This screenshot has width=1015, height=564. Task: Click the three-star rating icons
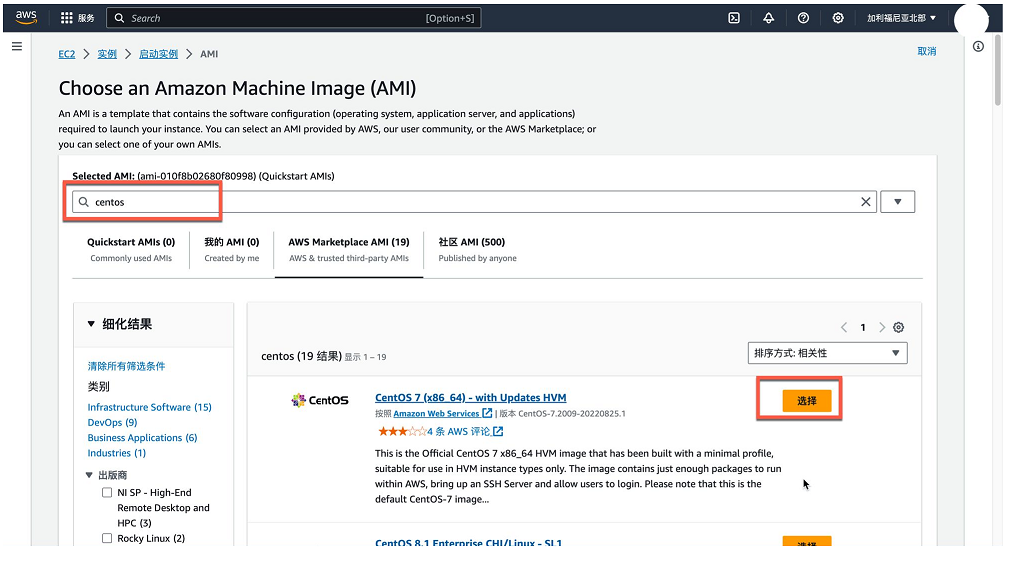[x=401, y=431]
